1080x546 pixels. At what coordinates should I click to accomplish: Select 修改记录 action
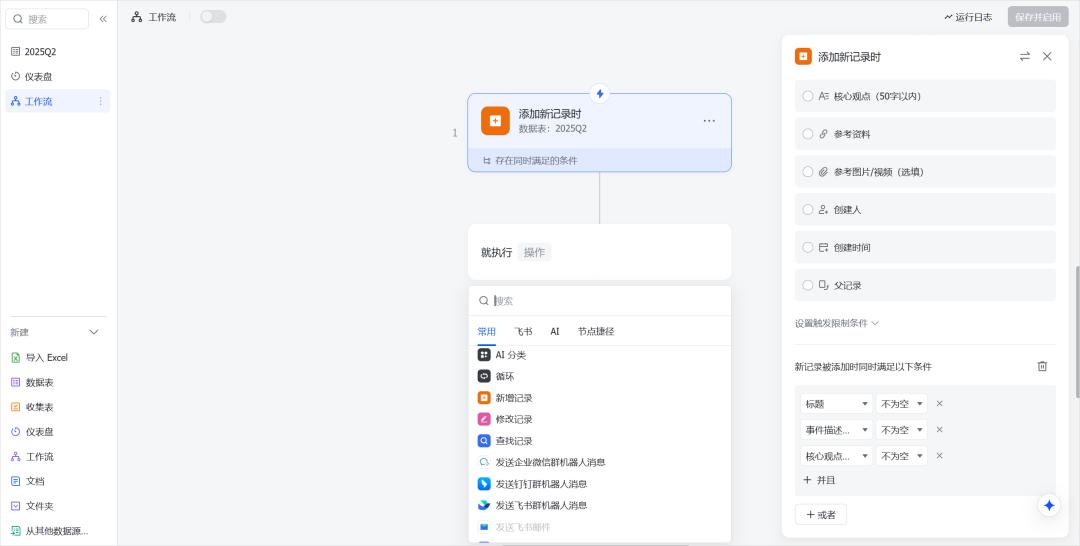(x=599, y=419)
